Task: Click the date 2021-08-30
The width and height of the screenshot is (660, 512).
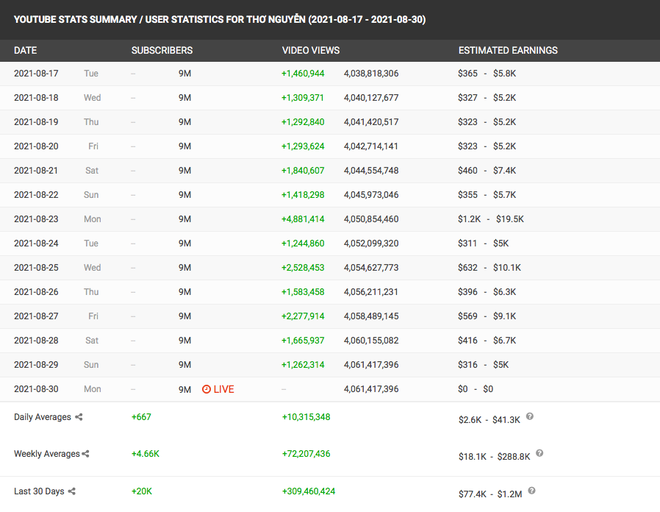Action: click(x=36, y=389)
